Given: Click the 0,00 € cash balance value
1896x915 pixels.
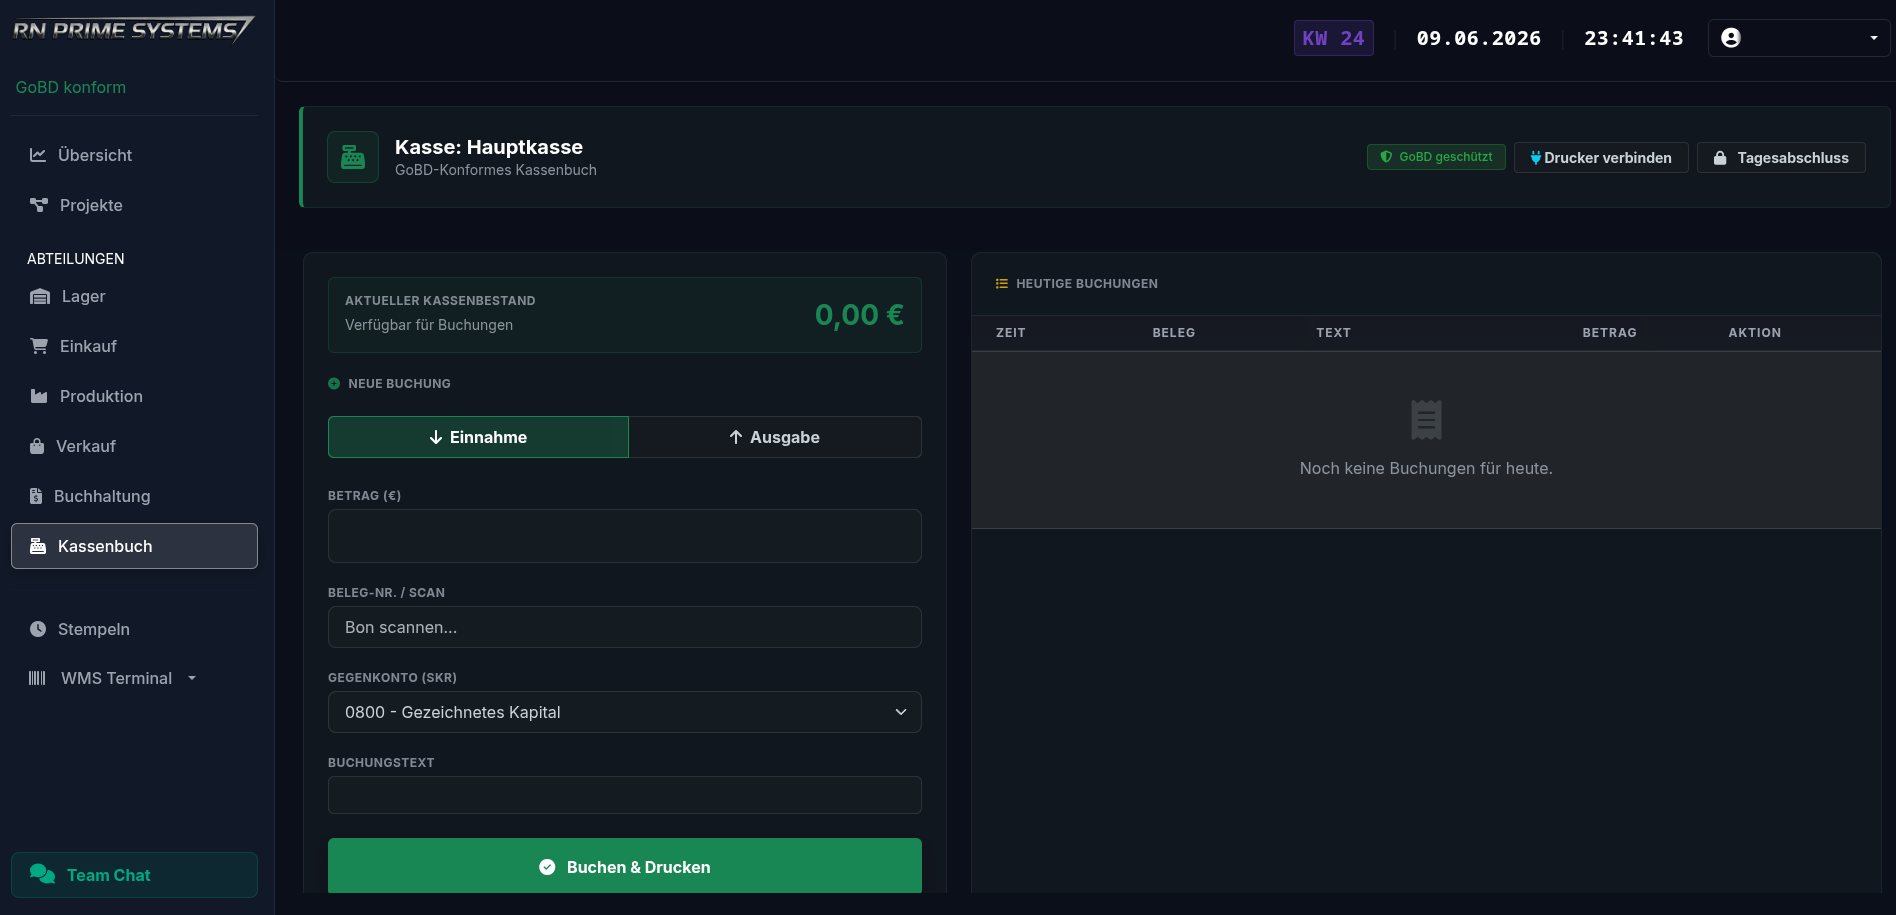Looking at the screenshot, I should click(x=859, y=315).
